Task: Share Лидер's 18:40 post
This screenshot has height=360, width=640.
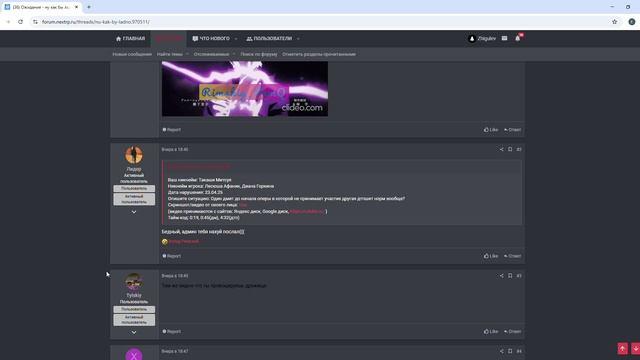Action: 502,149
